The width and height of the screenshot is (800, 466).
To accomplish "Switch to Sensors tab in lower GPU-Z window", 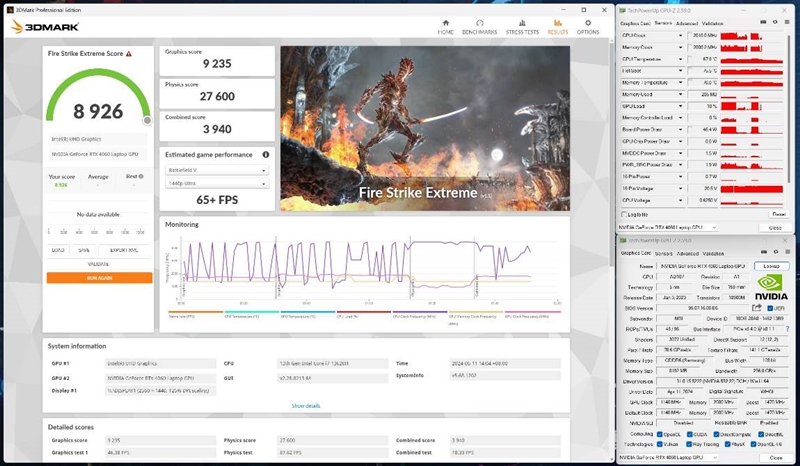I will 663,253.
